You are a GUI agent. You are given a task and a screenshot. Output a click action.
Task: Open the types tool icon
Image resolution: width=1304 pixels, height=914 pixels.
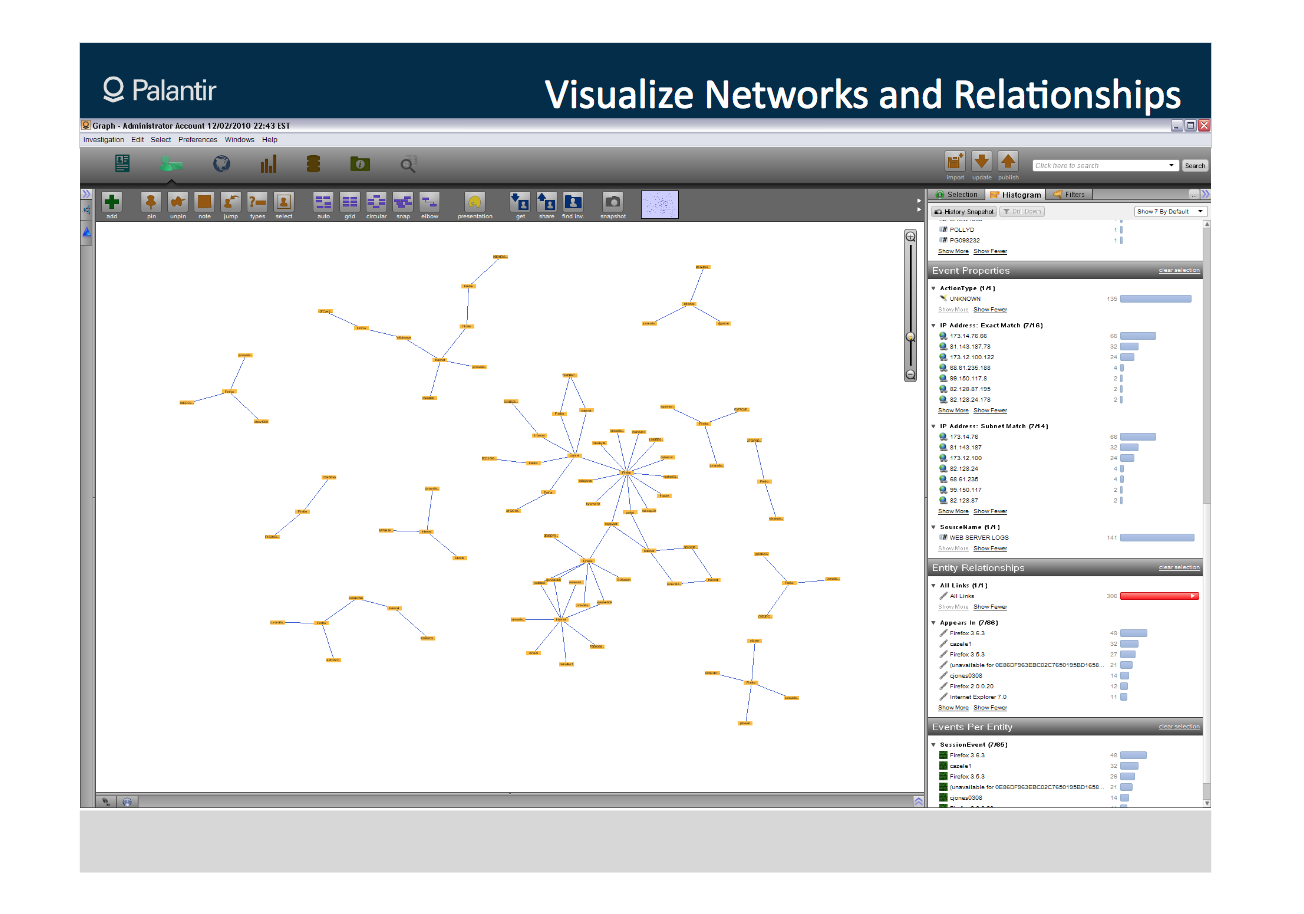257,201
